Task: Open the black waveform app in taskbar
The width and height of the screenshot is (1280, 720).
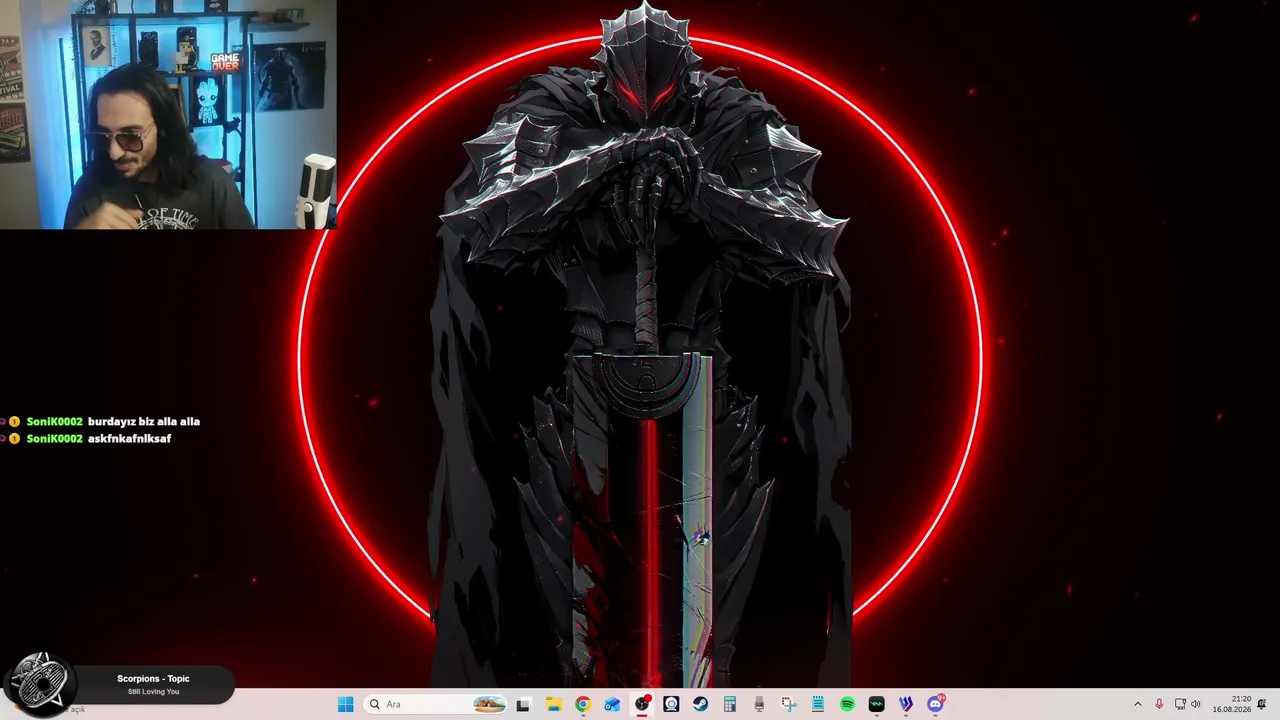Action: [876, 704]
